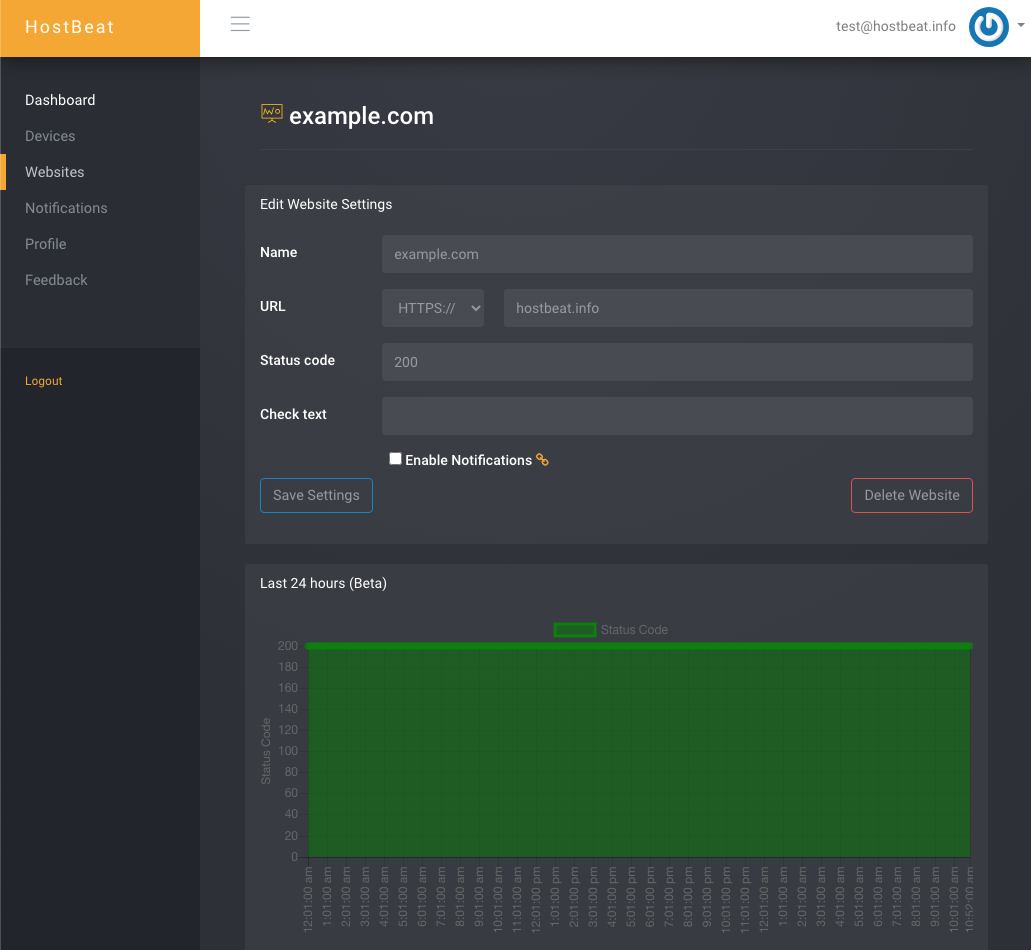The image size is (1031, 950).
Task: Select Websites in the sidebar
Action: (55, 172)
